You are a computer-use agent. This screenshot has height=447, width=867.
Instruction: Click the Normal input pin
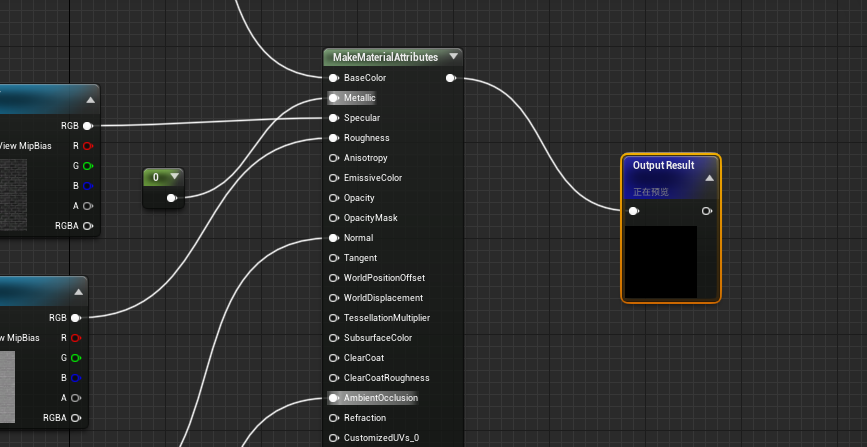[333, 238]
